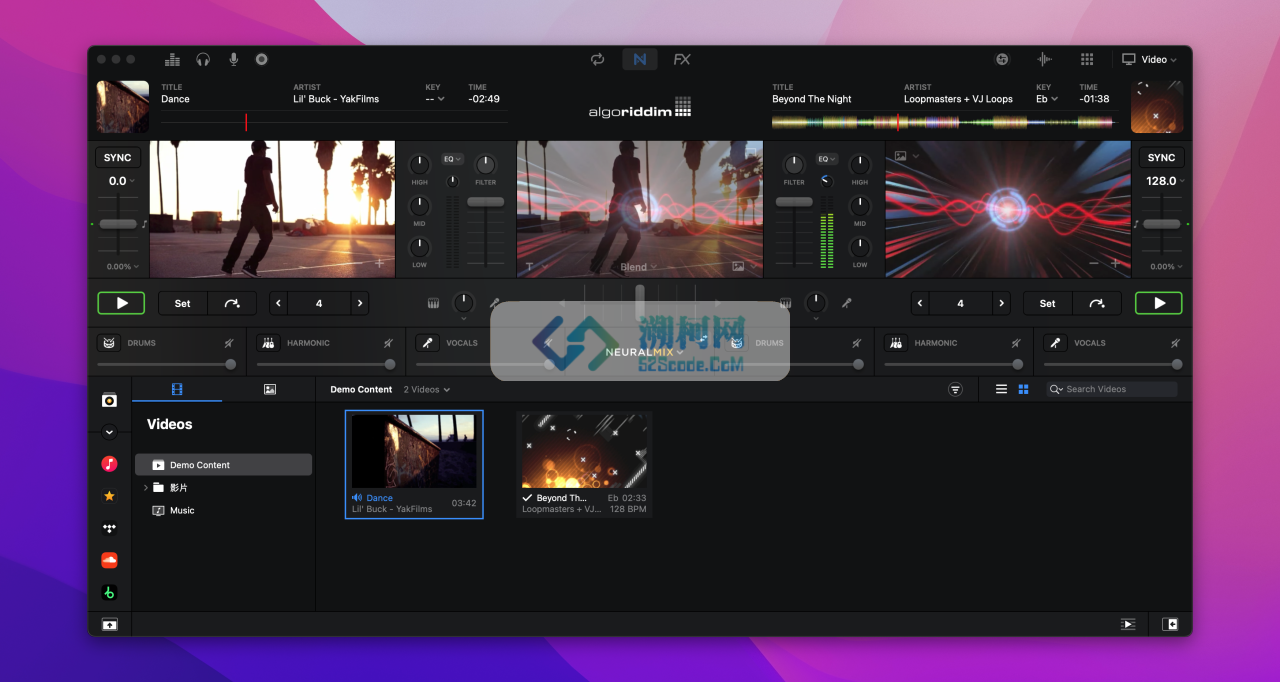
Task: Click the left deck jump-to-cue arrow button
Action: 232,303
